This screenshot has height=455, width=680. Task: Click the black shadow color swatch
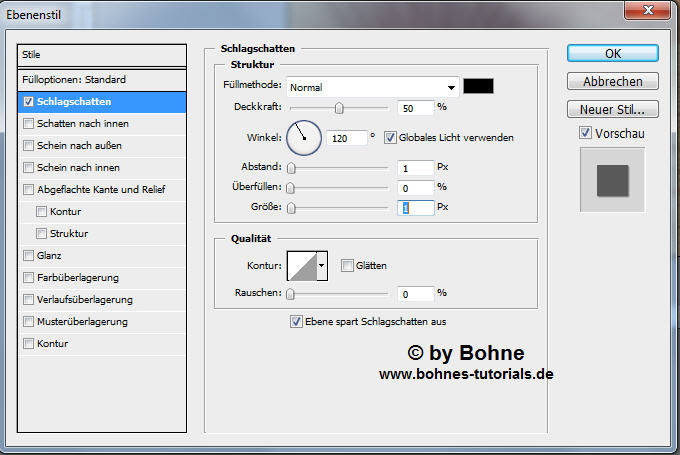pos(478,86)
